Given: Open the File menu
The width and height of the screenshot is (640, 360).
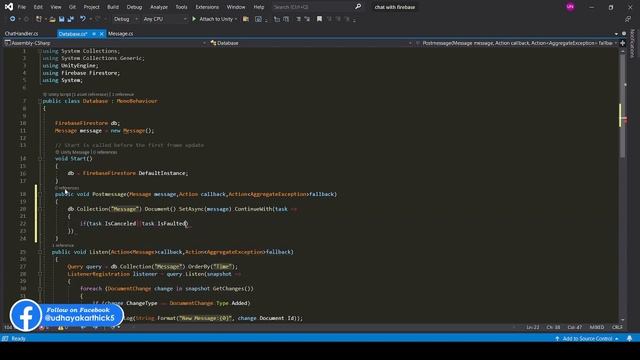Looking at the screenshot, I should pyautogui.click(x=22, y=7).
